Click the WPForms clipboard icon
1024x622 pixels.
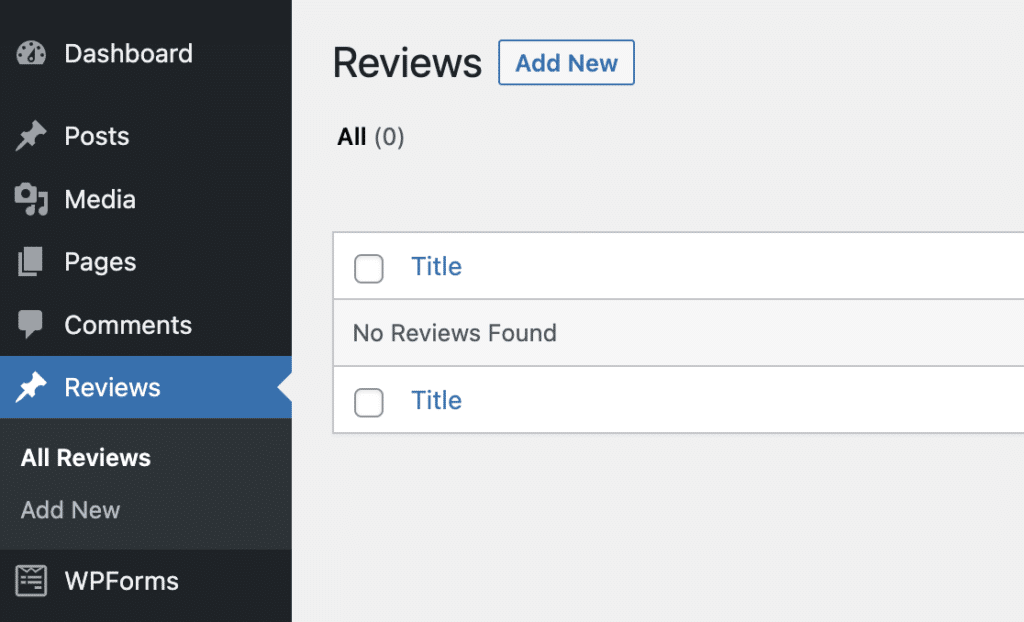coord(31,580)
